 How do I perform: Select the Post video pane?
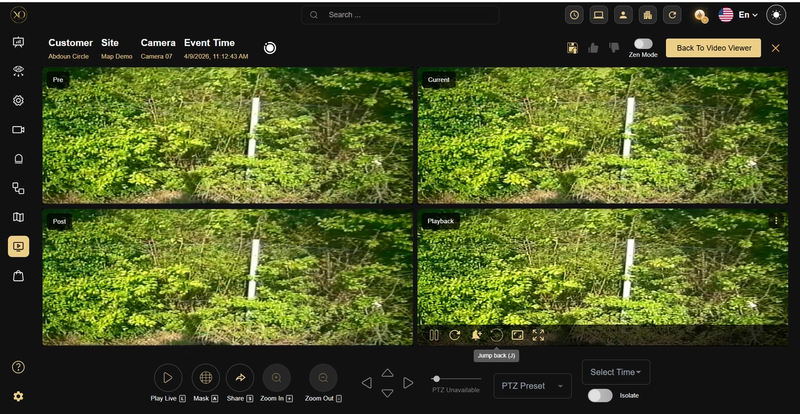point(228,277)
